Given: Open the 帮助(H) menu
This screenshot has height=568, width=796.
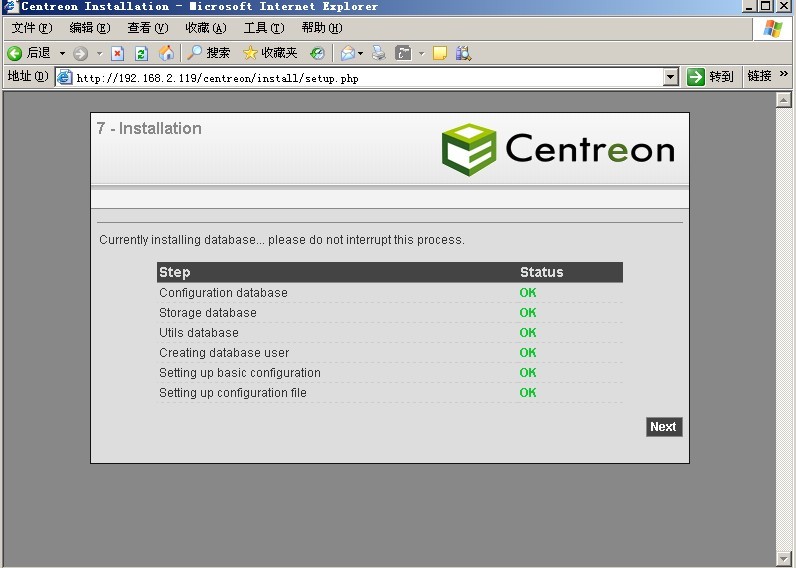Looking at the screenshot, I should (x=321, y=28).
